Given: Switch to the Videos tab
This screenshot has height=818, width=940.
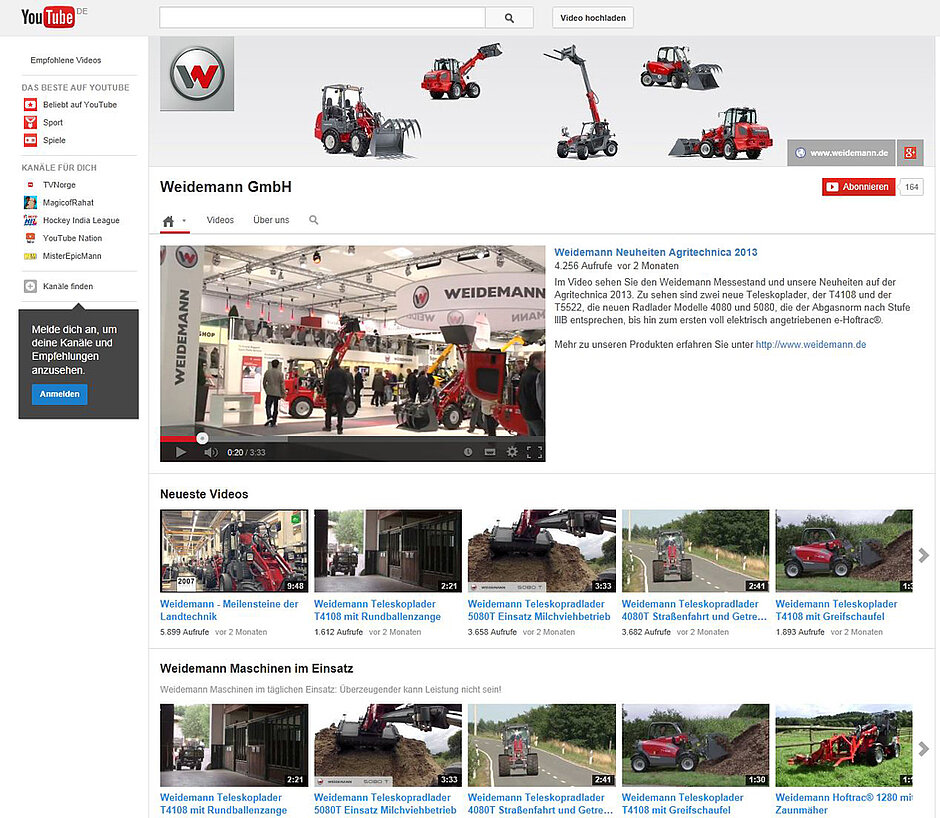Looking at the screenshot, I should (220, 220).
